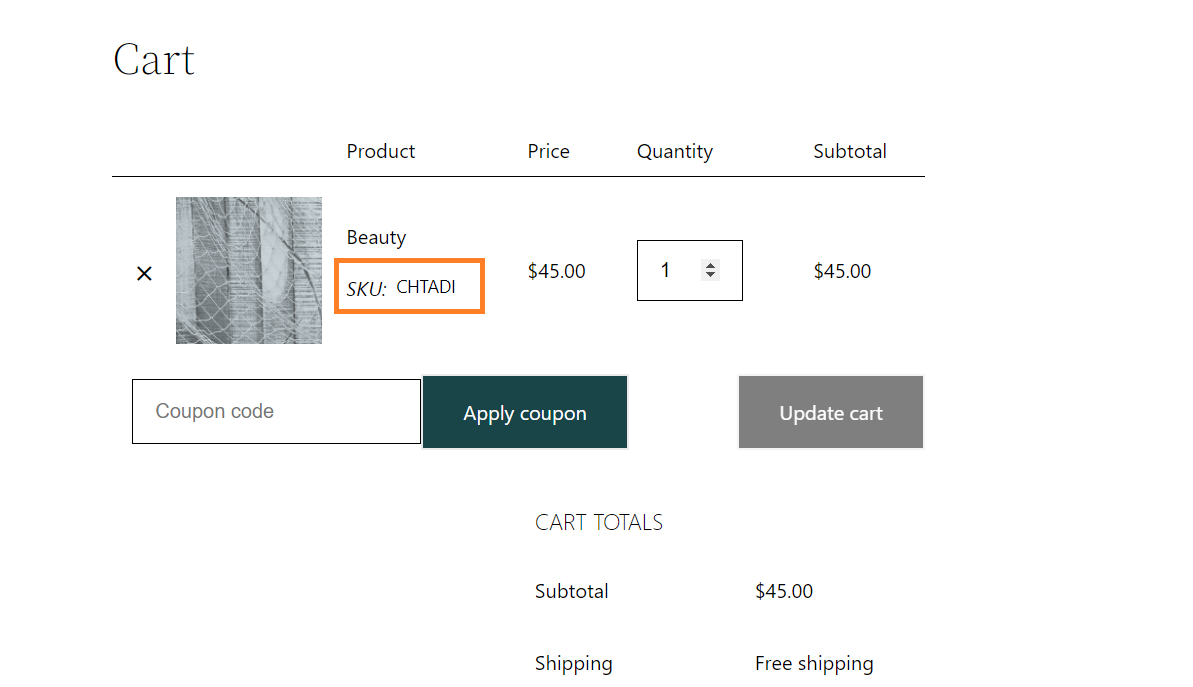Image resolution: width=1193 pixels, height=687 pixels.
Task: Click the Product column header
Action: (x=380, y=151)
